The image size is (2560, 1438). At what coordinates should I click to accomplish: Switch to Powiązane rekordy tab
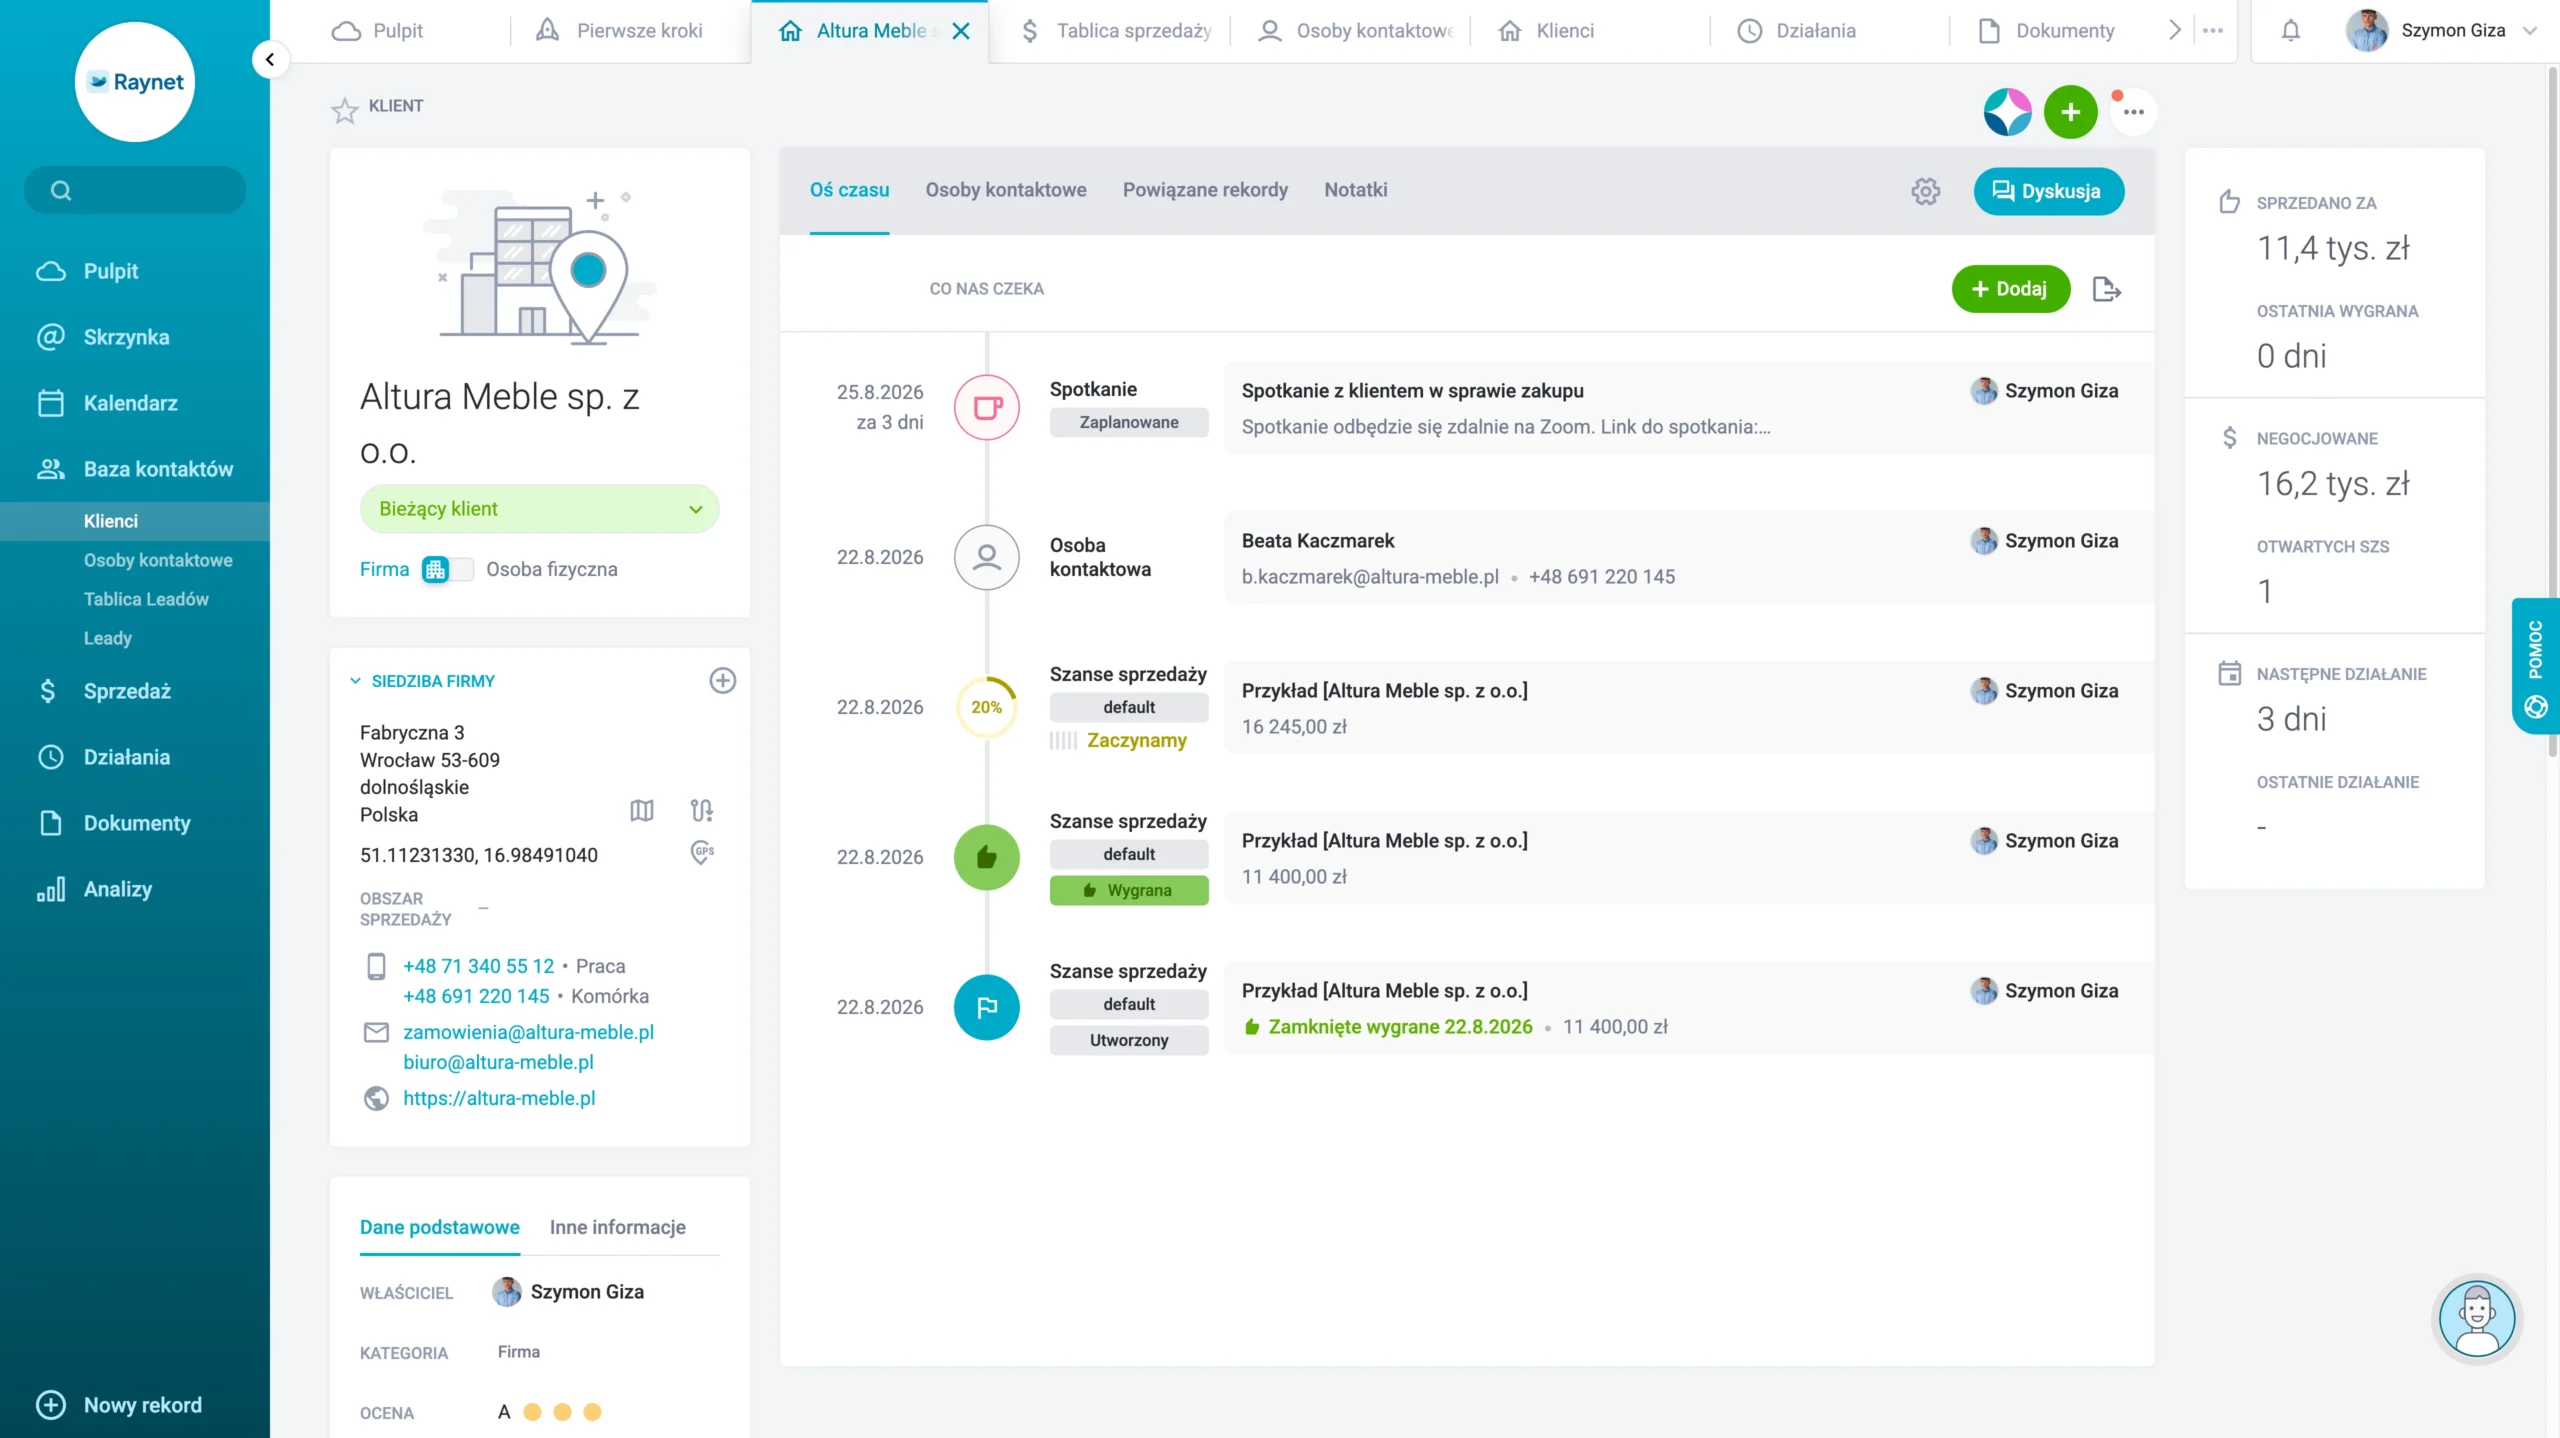[1205, 190]
